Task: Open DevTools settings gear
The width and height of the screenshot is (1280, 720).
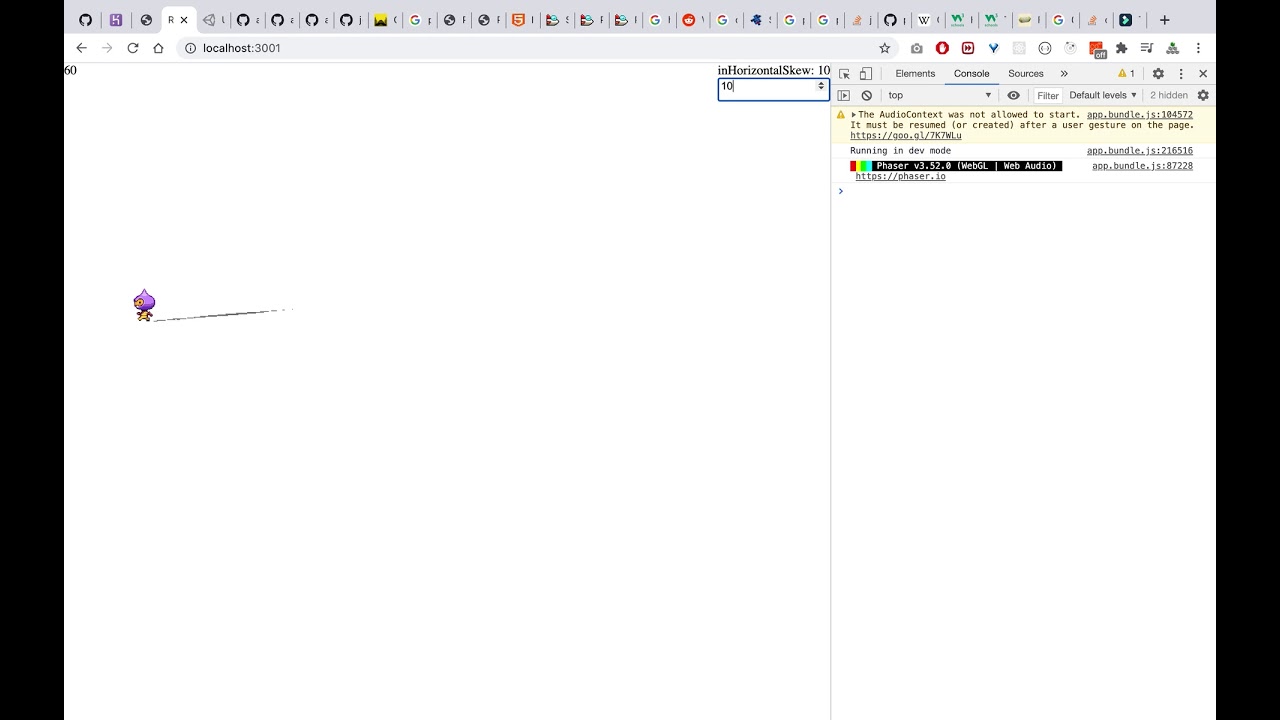Action: pos(1158,74)
